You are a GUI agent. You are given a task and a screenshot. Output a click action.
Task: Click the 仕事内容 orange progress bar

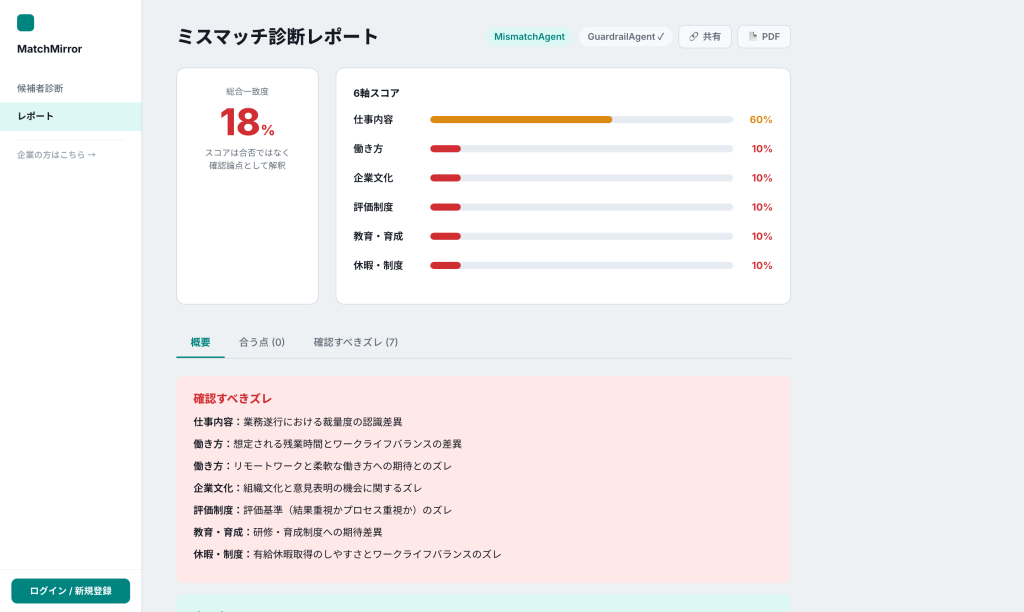click(x=521, y=120)
